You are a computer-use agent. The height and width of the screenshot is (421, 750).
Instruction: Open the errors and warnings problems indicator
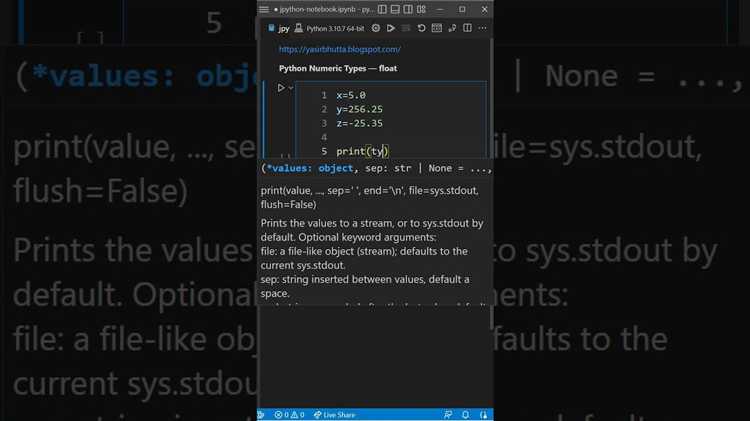pyautogui.click(x=289, y=414)
